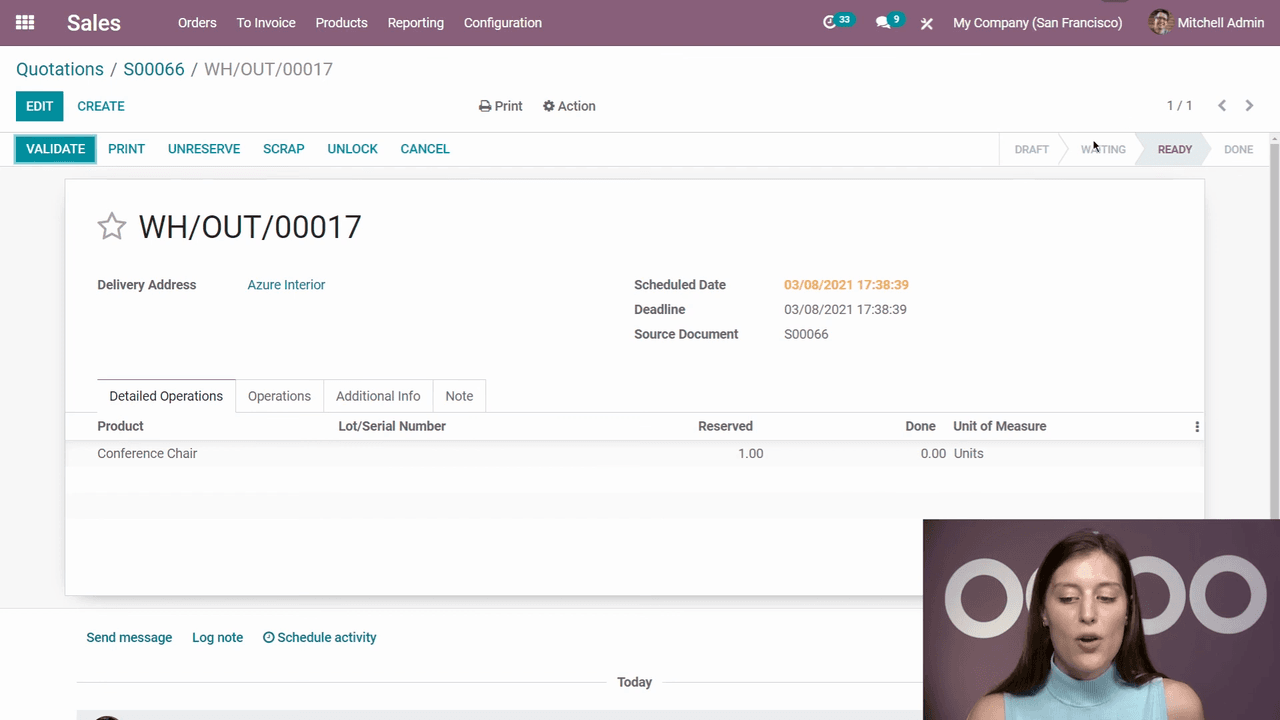Click the activities clock icon with 33 badge
1280x720 pixels.
tap(830, 22)
